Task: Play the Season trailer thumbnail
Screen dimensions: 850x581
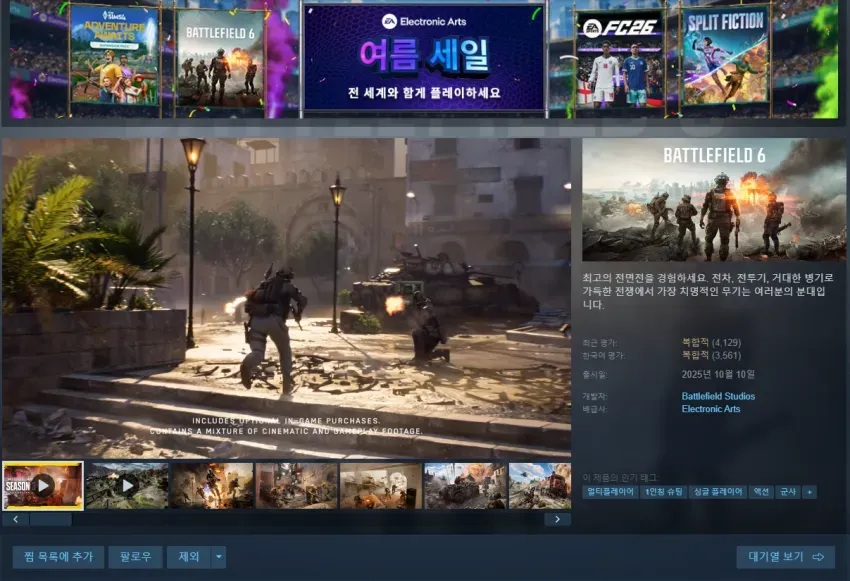Action: pyautogui.click(x=43, y=486)
